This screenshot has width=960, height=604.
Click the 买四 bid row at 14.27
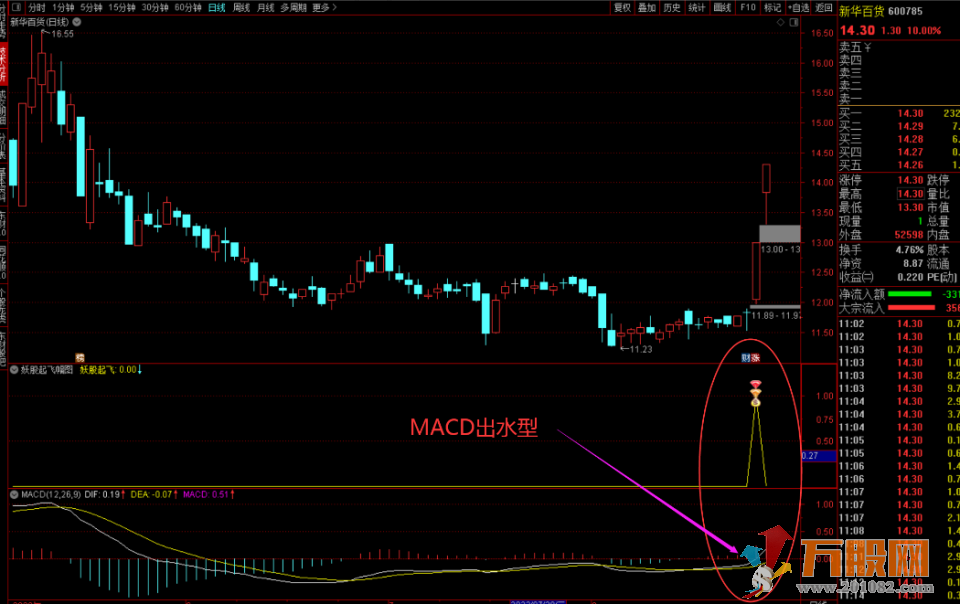pos(899,152)
